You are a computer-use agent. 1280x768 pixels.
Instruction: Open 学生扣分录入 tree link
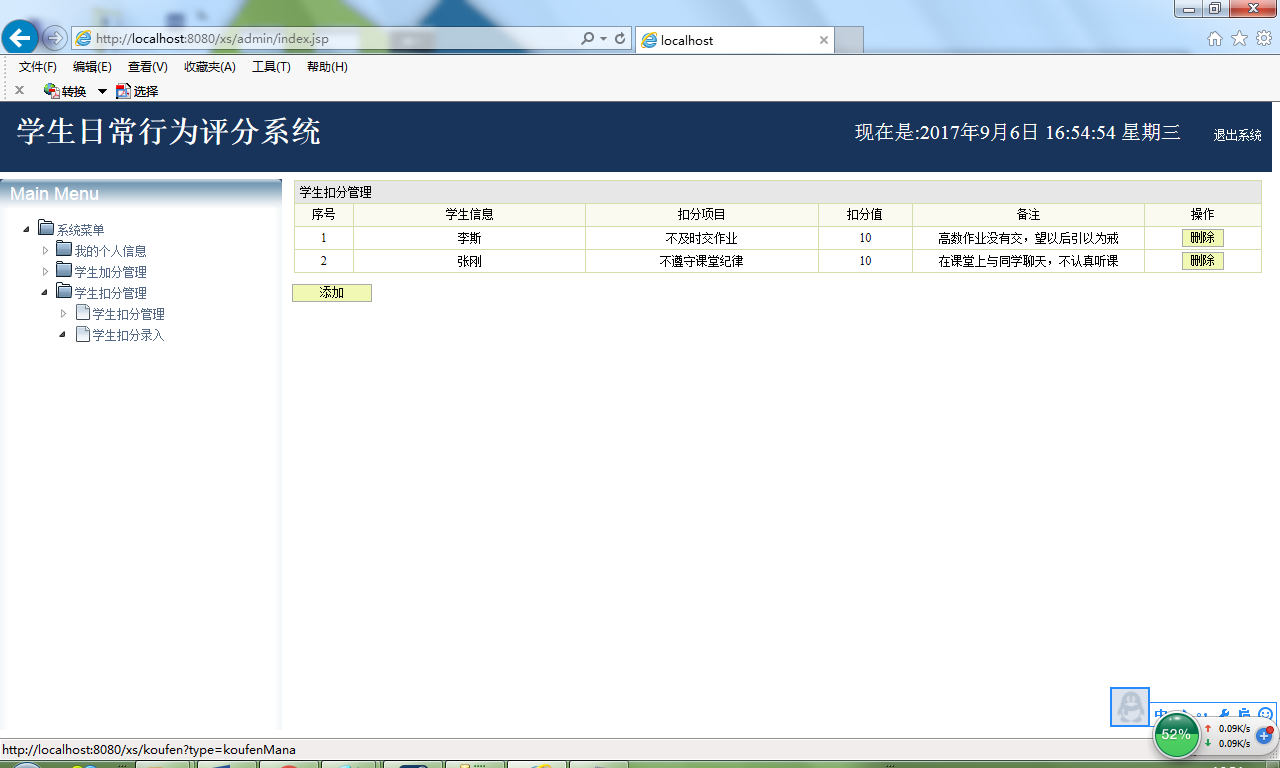point(128,335)
